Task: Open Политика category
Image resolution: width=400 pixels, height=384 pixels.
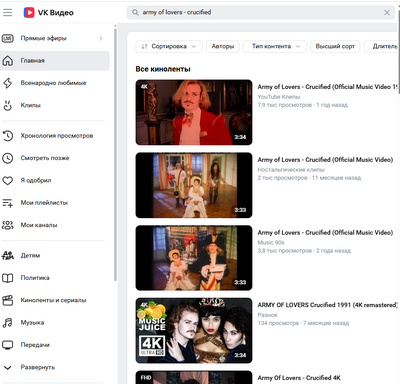Action: (55, 278)
